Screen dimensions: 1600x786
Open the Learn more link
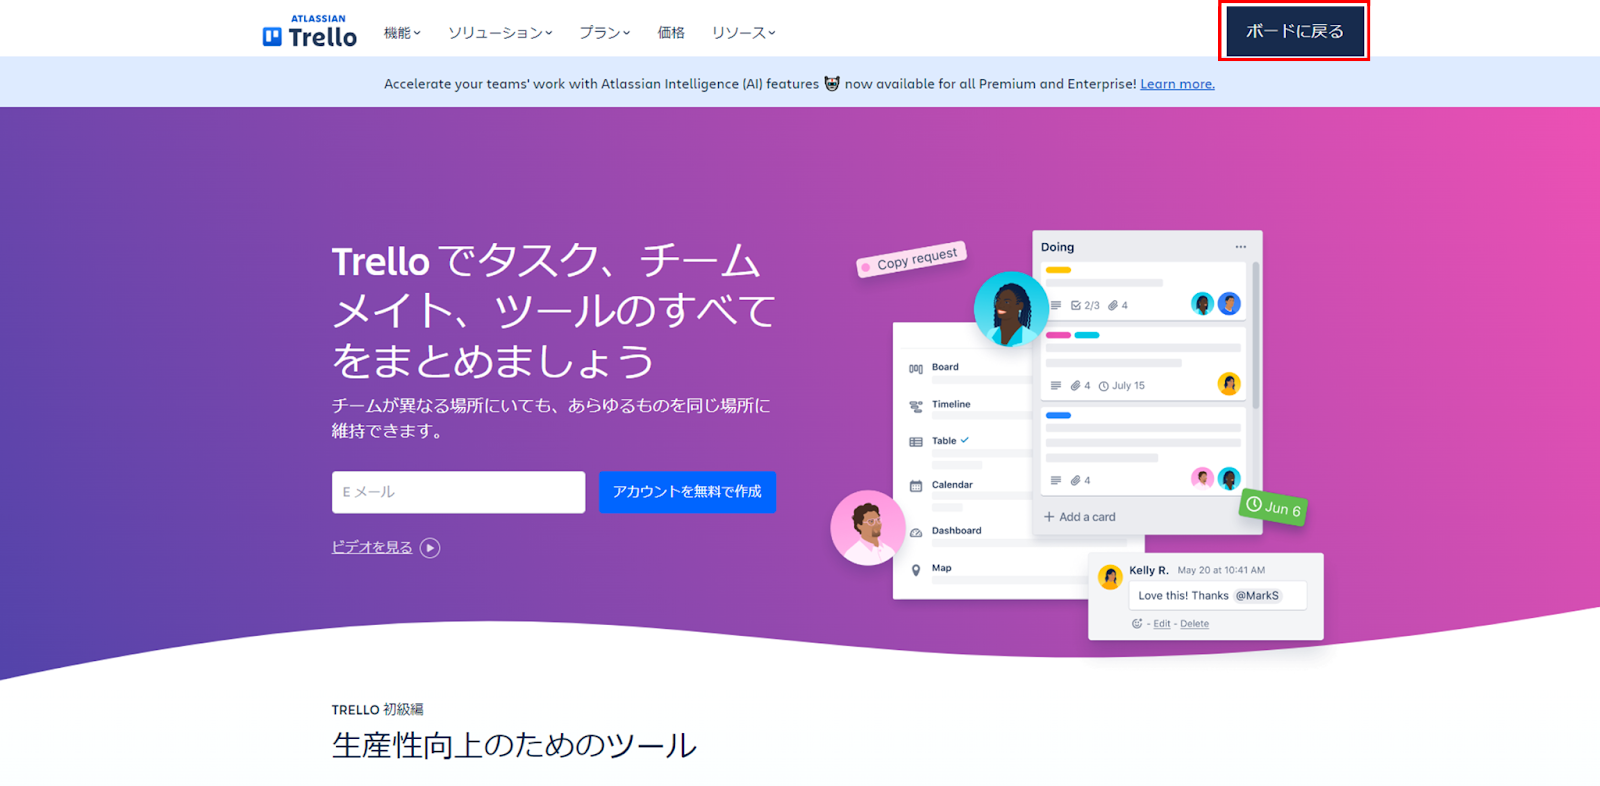[x=1177, y=84]
